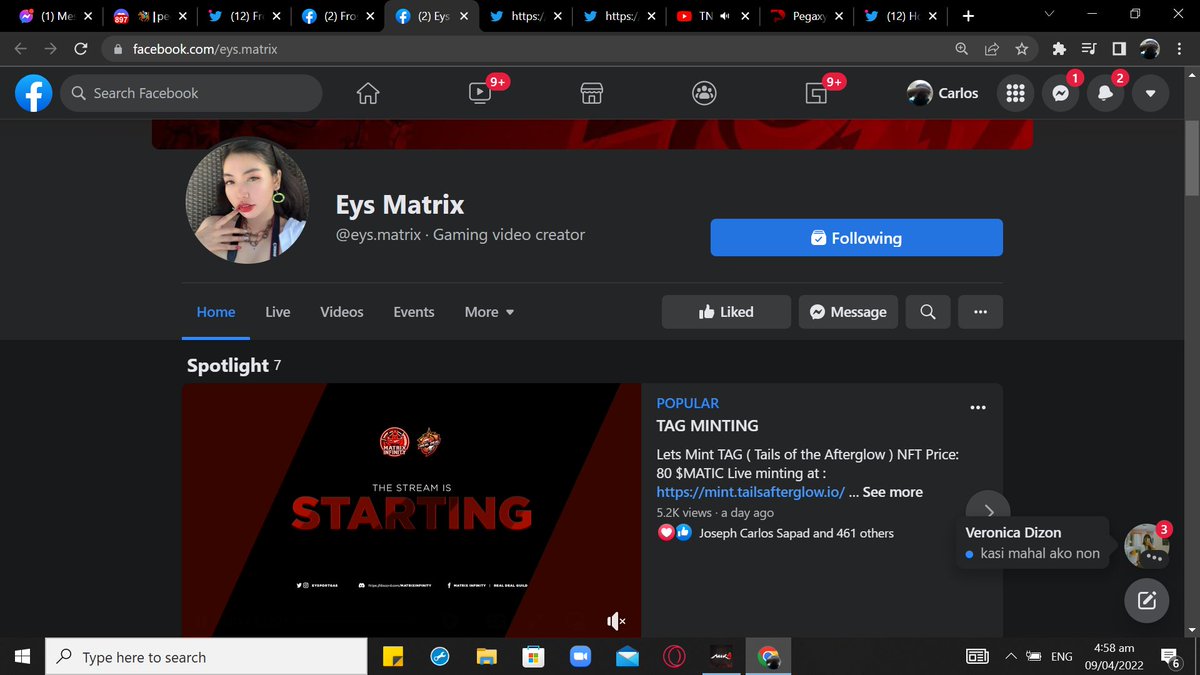Open Zoom from the taskbar
Screen dimensions: 1200x675
[x=580, y=657]
